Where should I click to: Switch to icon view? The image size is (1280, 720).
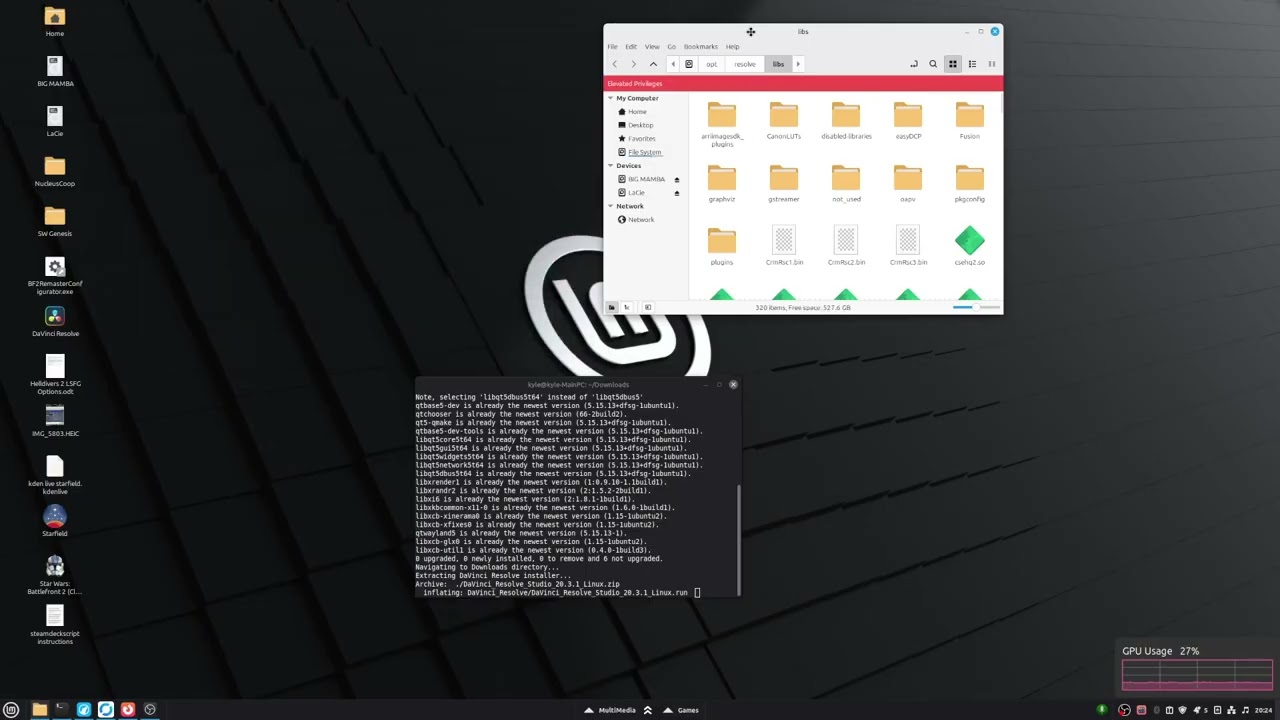pyautogui.click(x=952, y=64)
